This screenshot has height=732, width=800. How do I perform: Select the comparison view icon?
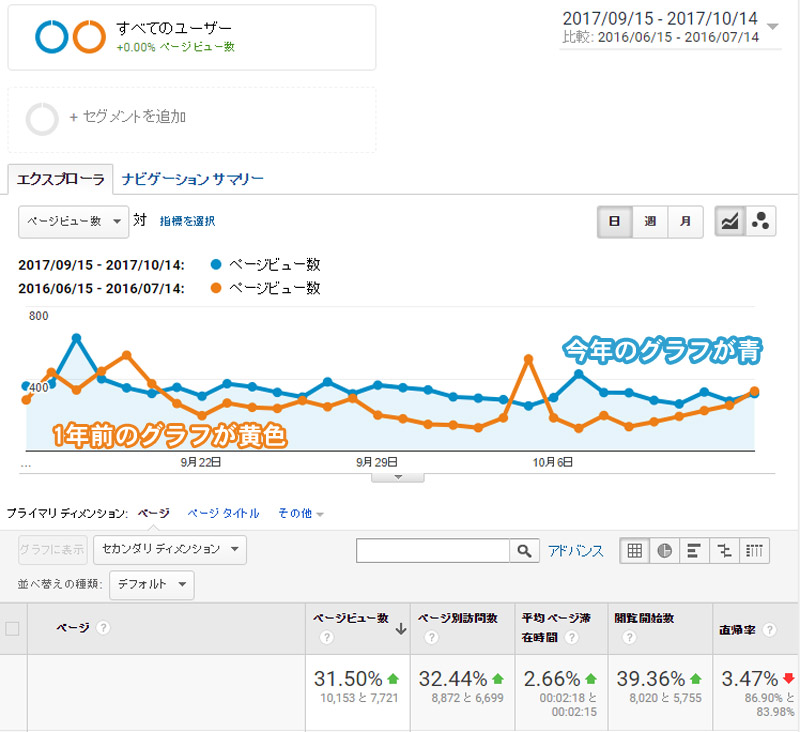(725, 550)
